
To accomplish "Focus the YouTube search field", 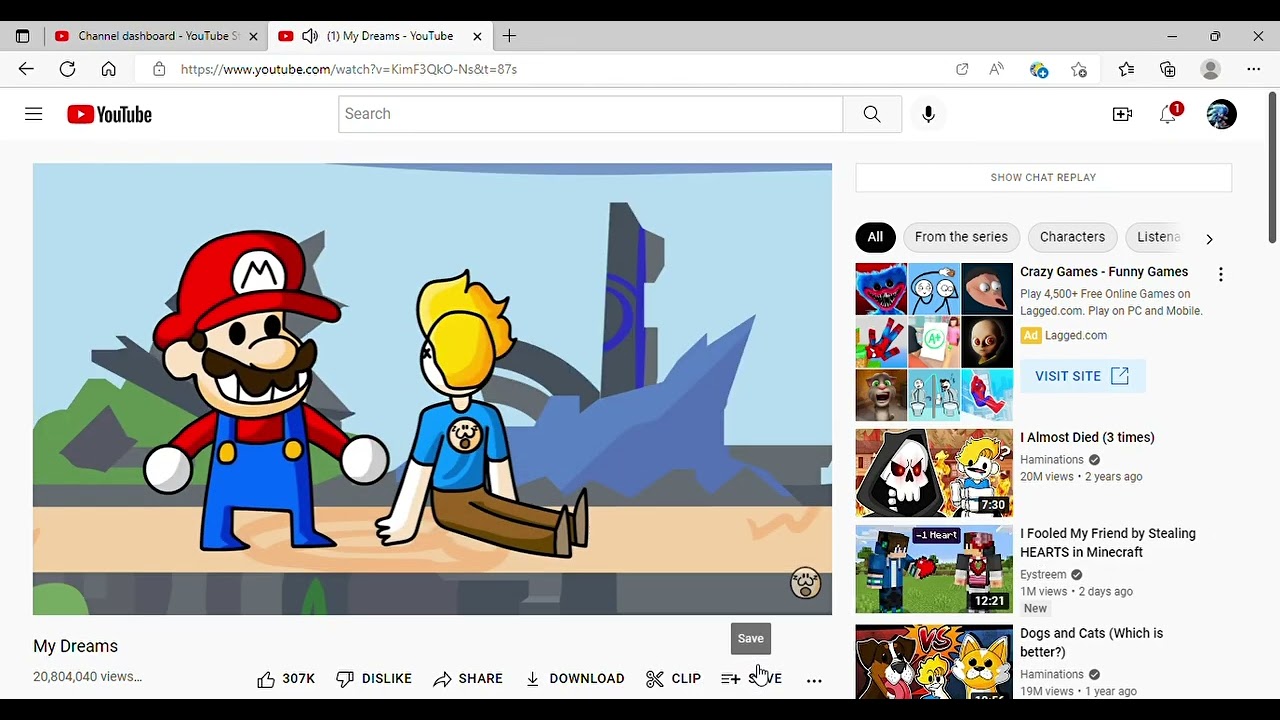I will (x=590, y=114).
